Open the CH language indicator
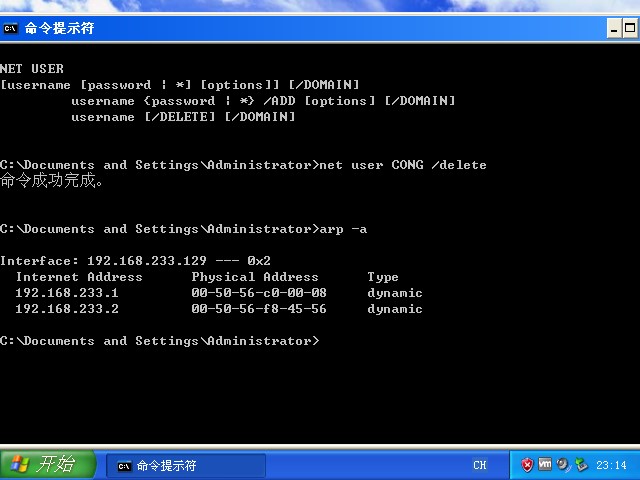640x480 pixels. pos(480,465)
